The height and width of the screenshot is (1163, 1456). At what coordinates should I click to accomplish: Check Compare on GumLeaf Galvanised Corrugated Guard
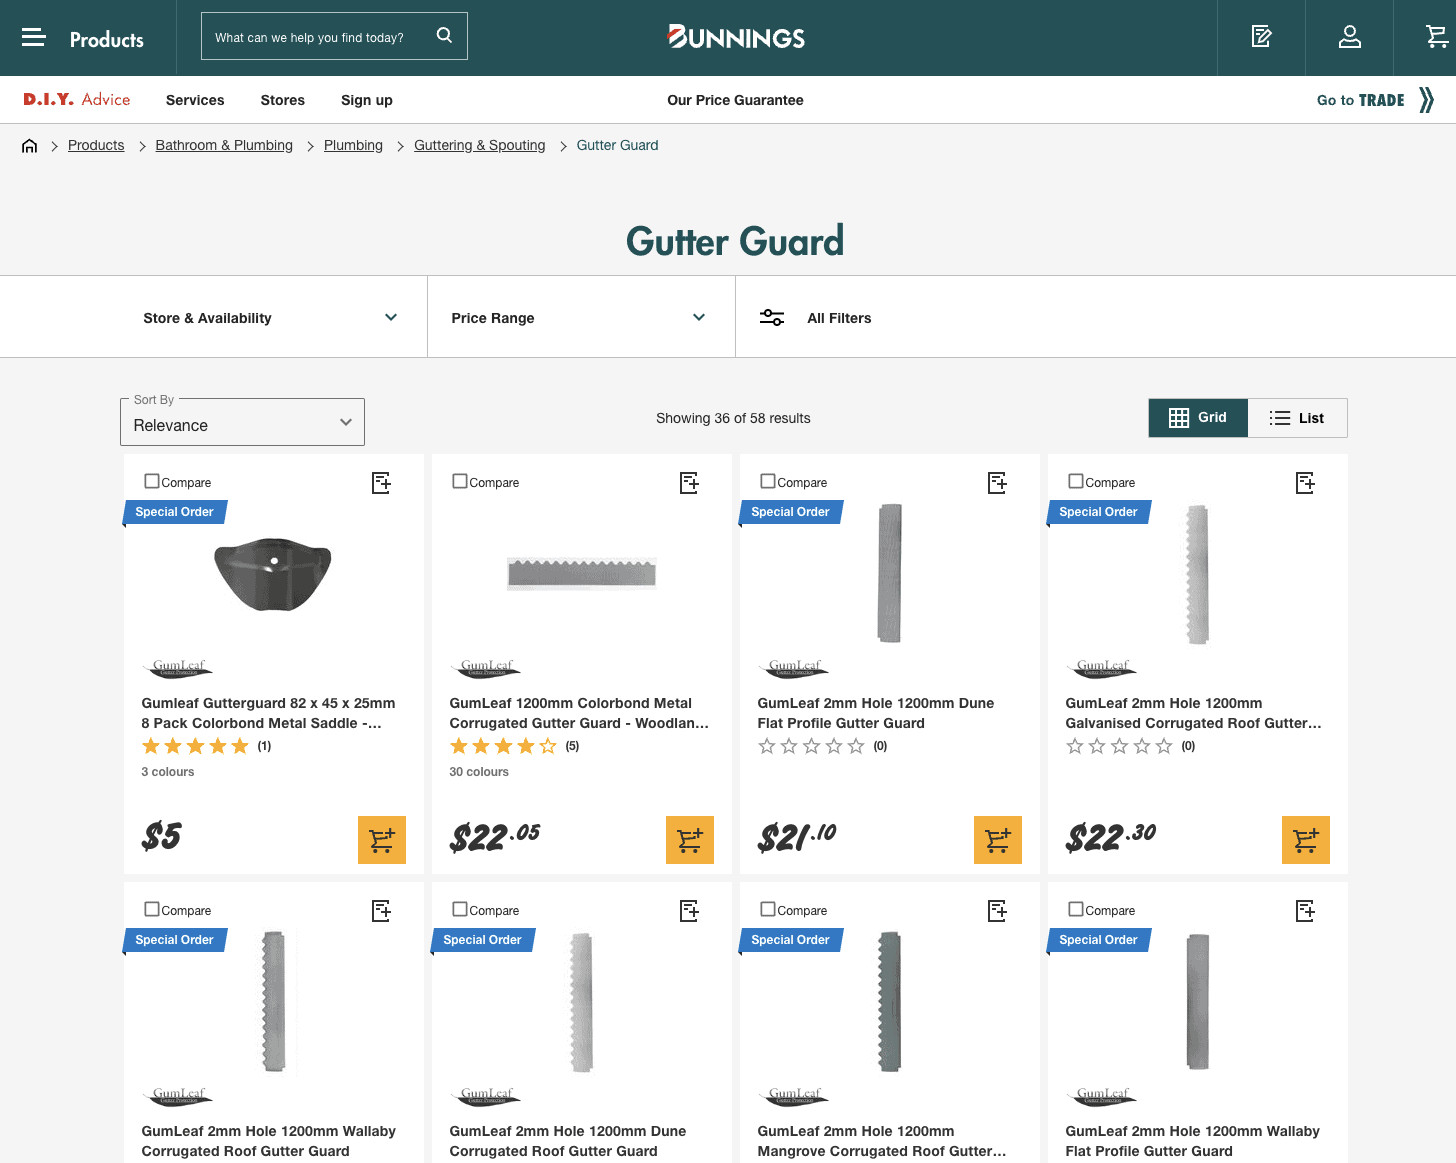(x=1075, y=481)
